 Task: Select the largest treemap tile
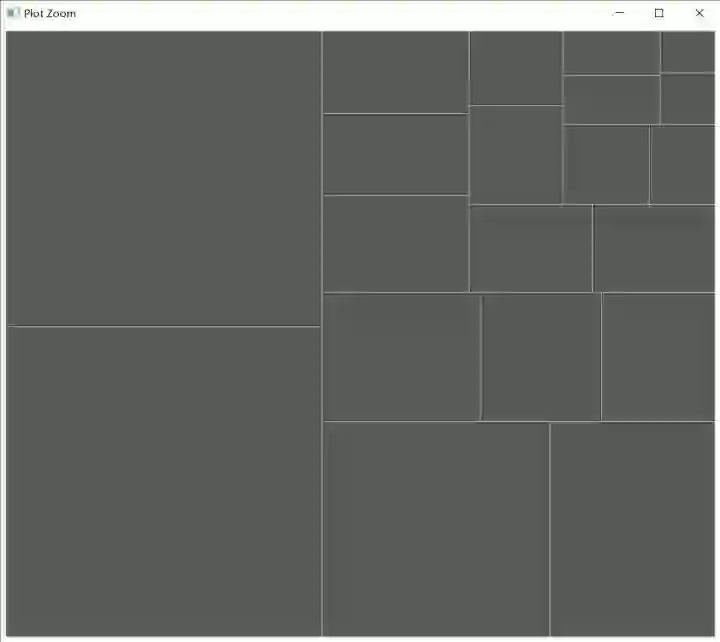pos(164,481)
